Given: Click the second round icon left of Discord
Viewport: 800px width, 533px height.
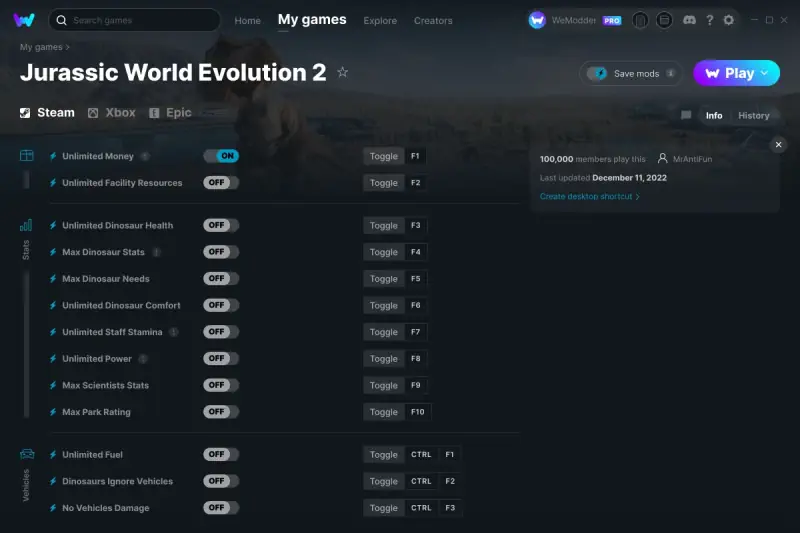Looking at the screenshot, I should tap(664, 20).
